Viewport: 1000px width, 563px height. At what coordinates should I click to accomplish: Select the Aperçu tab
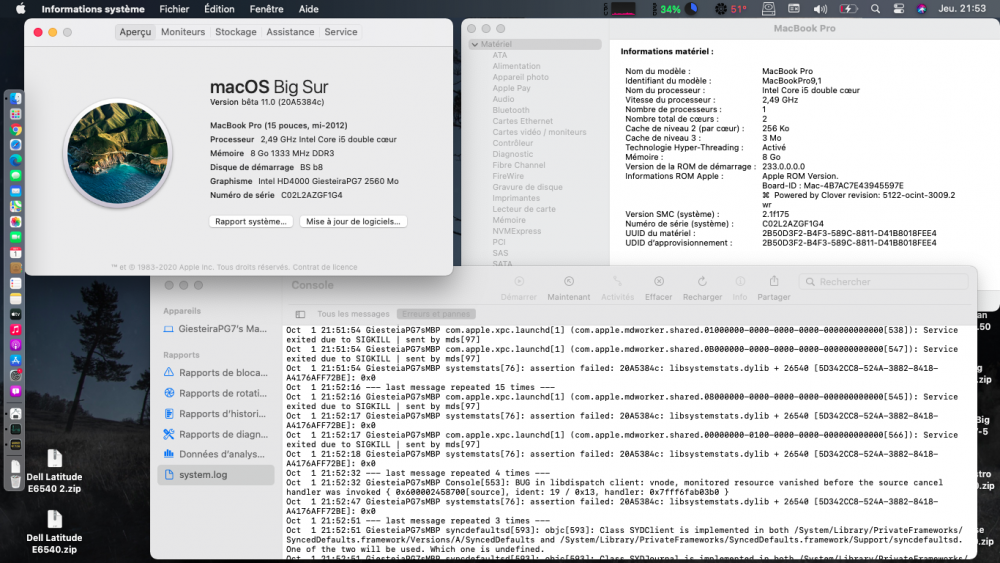coord(135,32)
